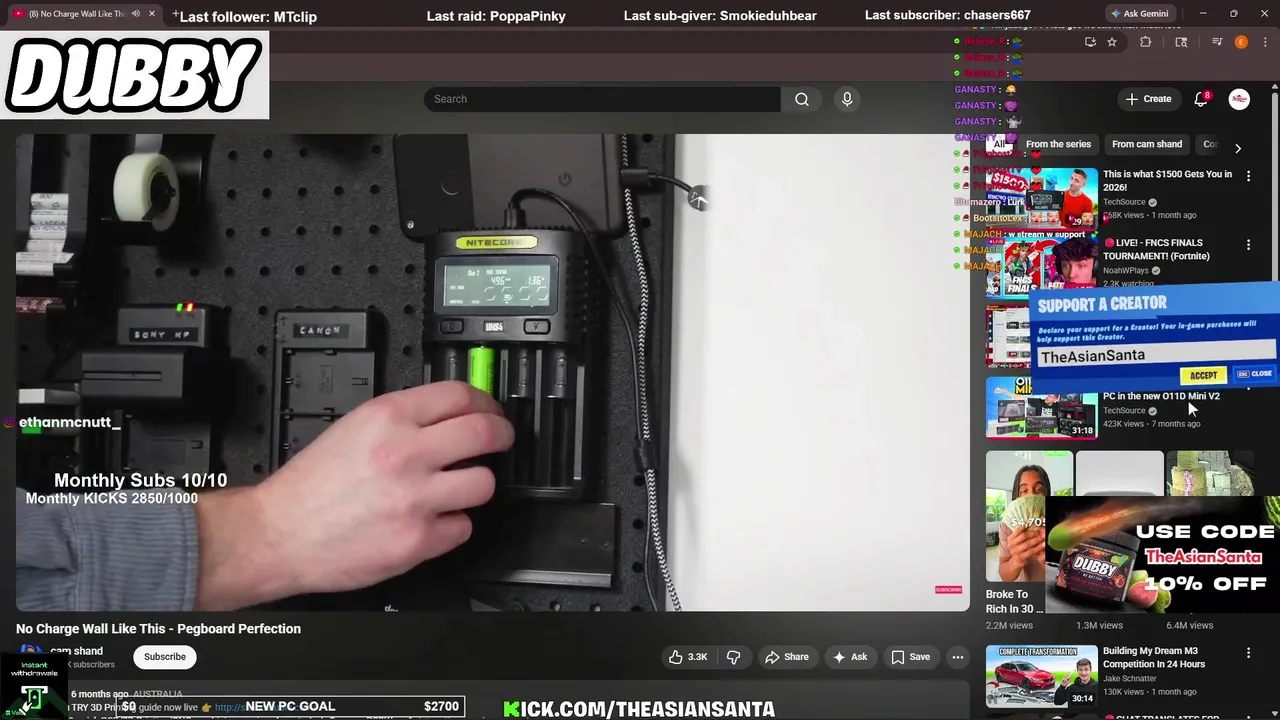Open options for 'This is what $1500 Gets You' video

click(1248, 176)
